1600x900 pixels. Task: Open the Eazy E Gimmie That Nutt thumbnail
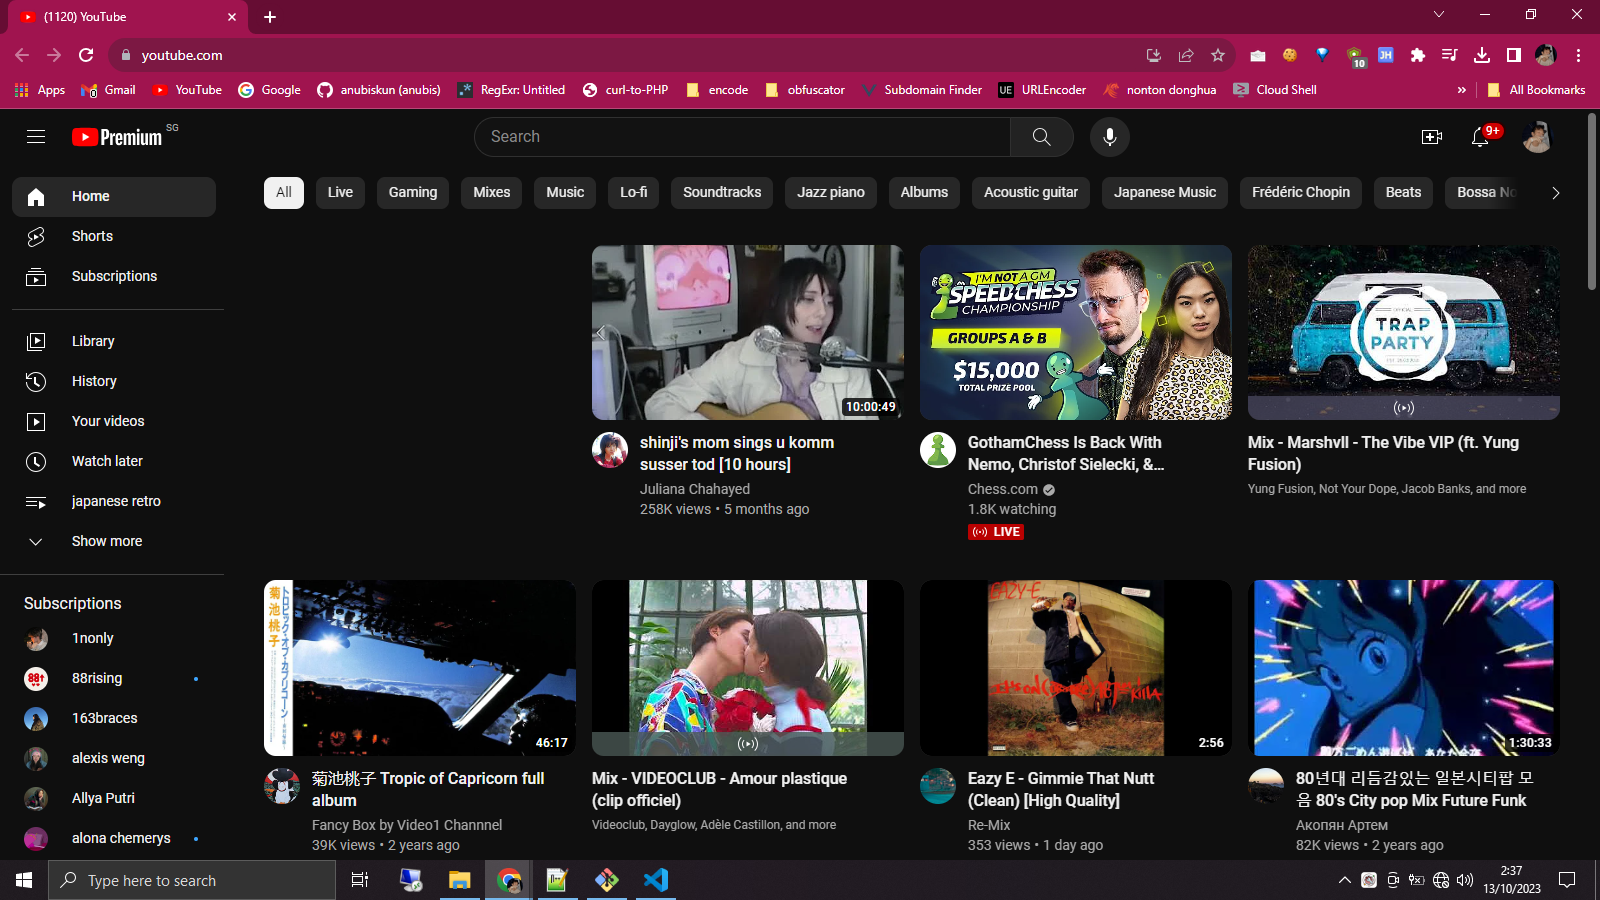pyautogui.click(x=1076, y=668)
